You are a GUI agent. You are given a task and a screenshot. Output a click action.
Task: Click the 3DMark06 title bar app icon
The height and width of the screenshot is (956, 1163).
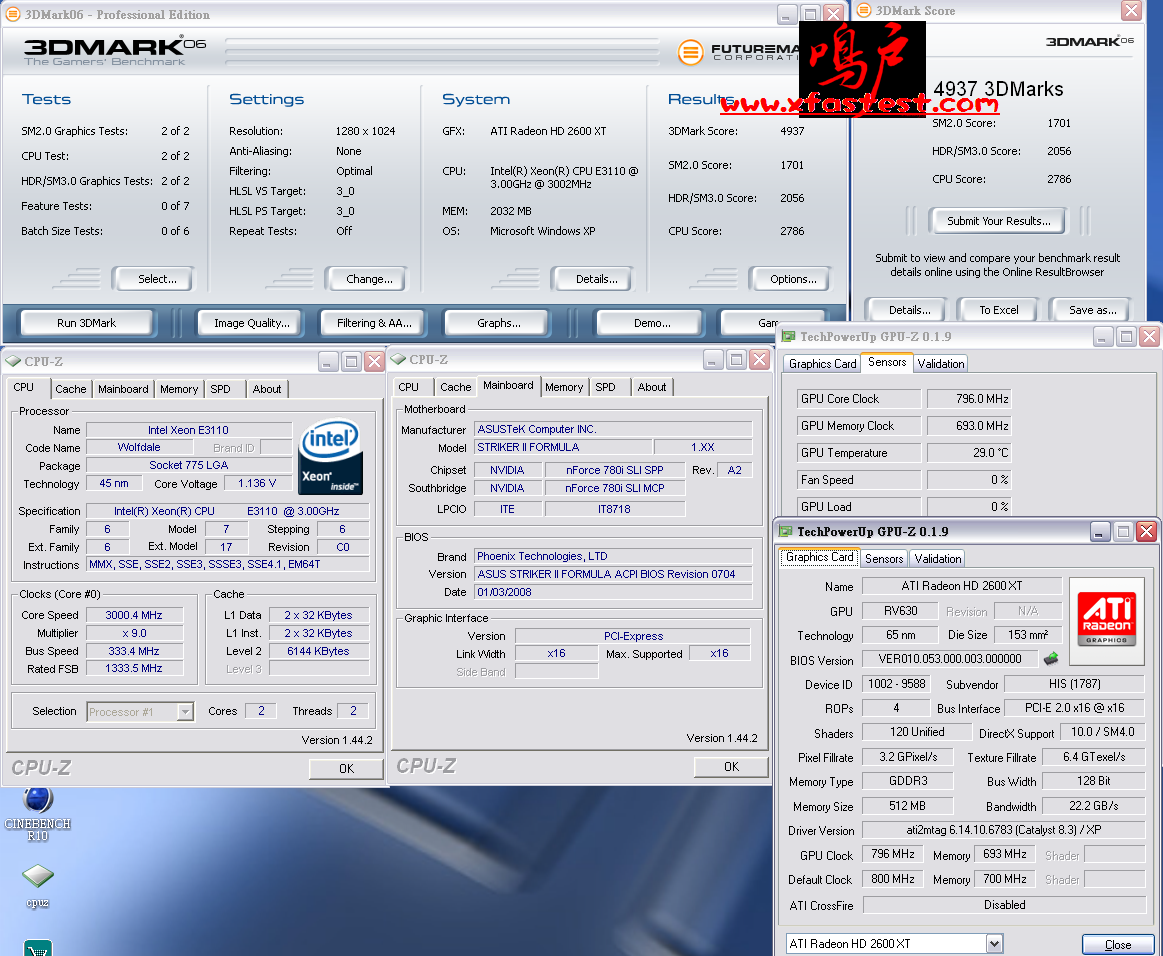[12, 14]
